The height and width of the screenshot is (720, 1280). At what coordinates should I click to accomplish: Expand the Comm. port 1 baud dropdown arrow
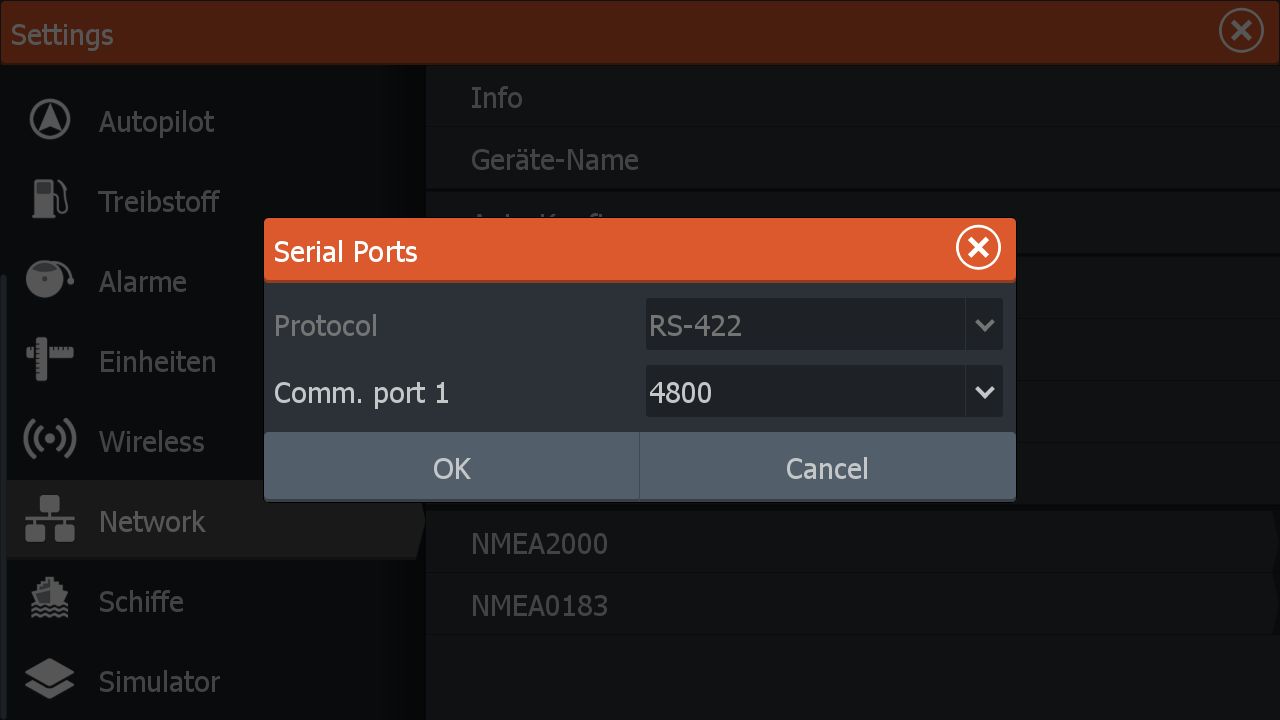click(984, 392)
